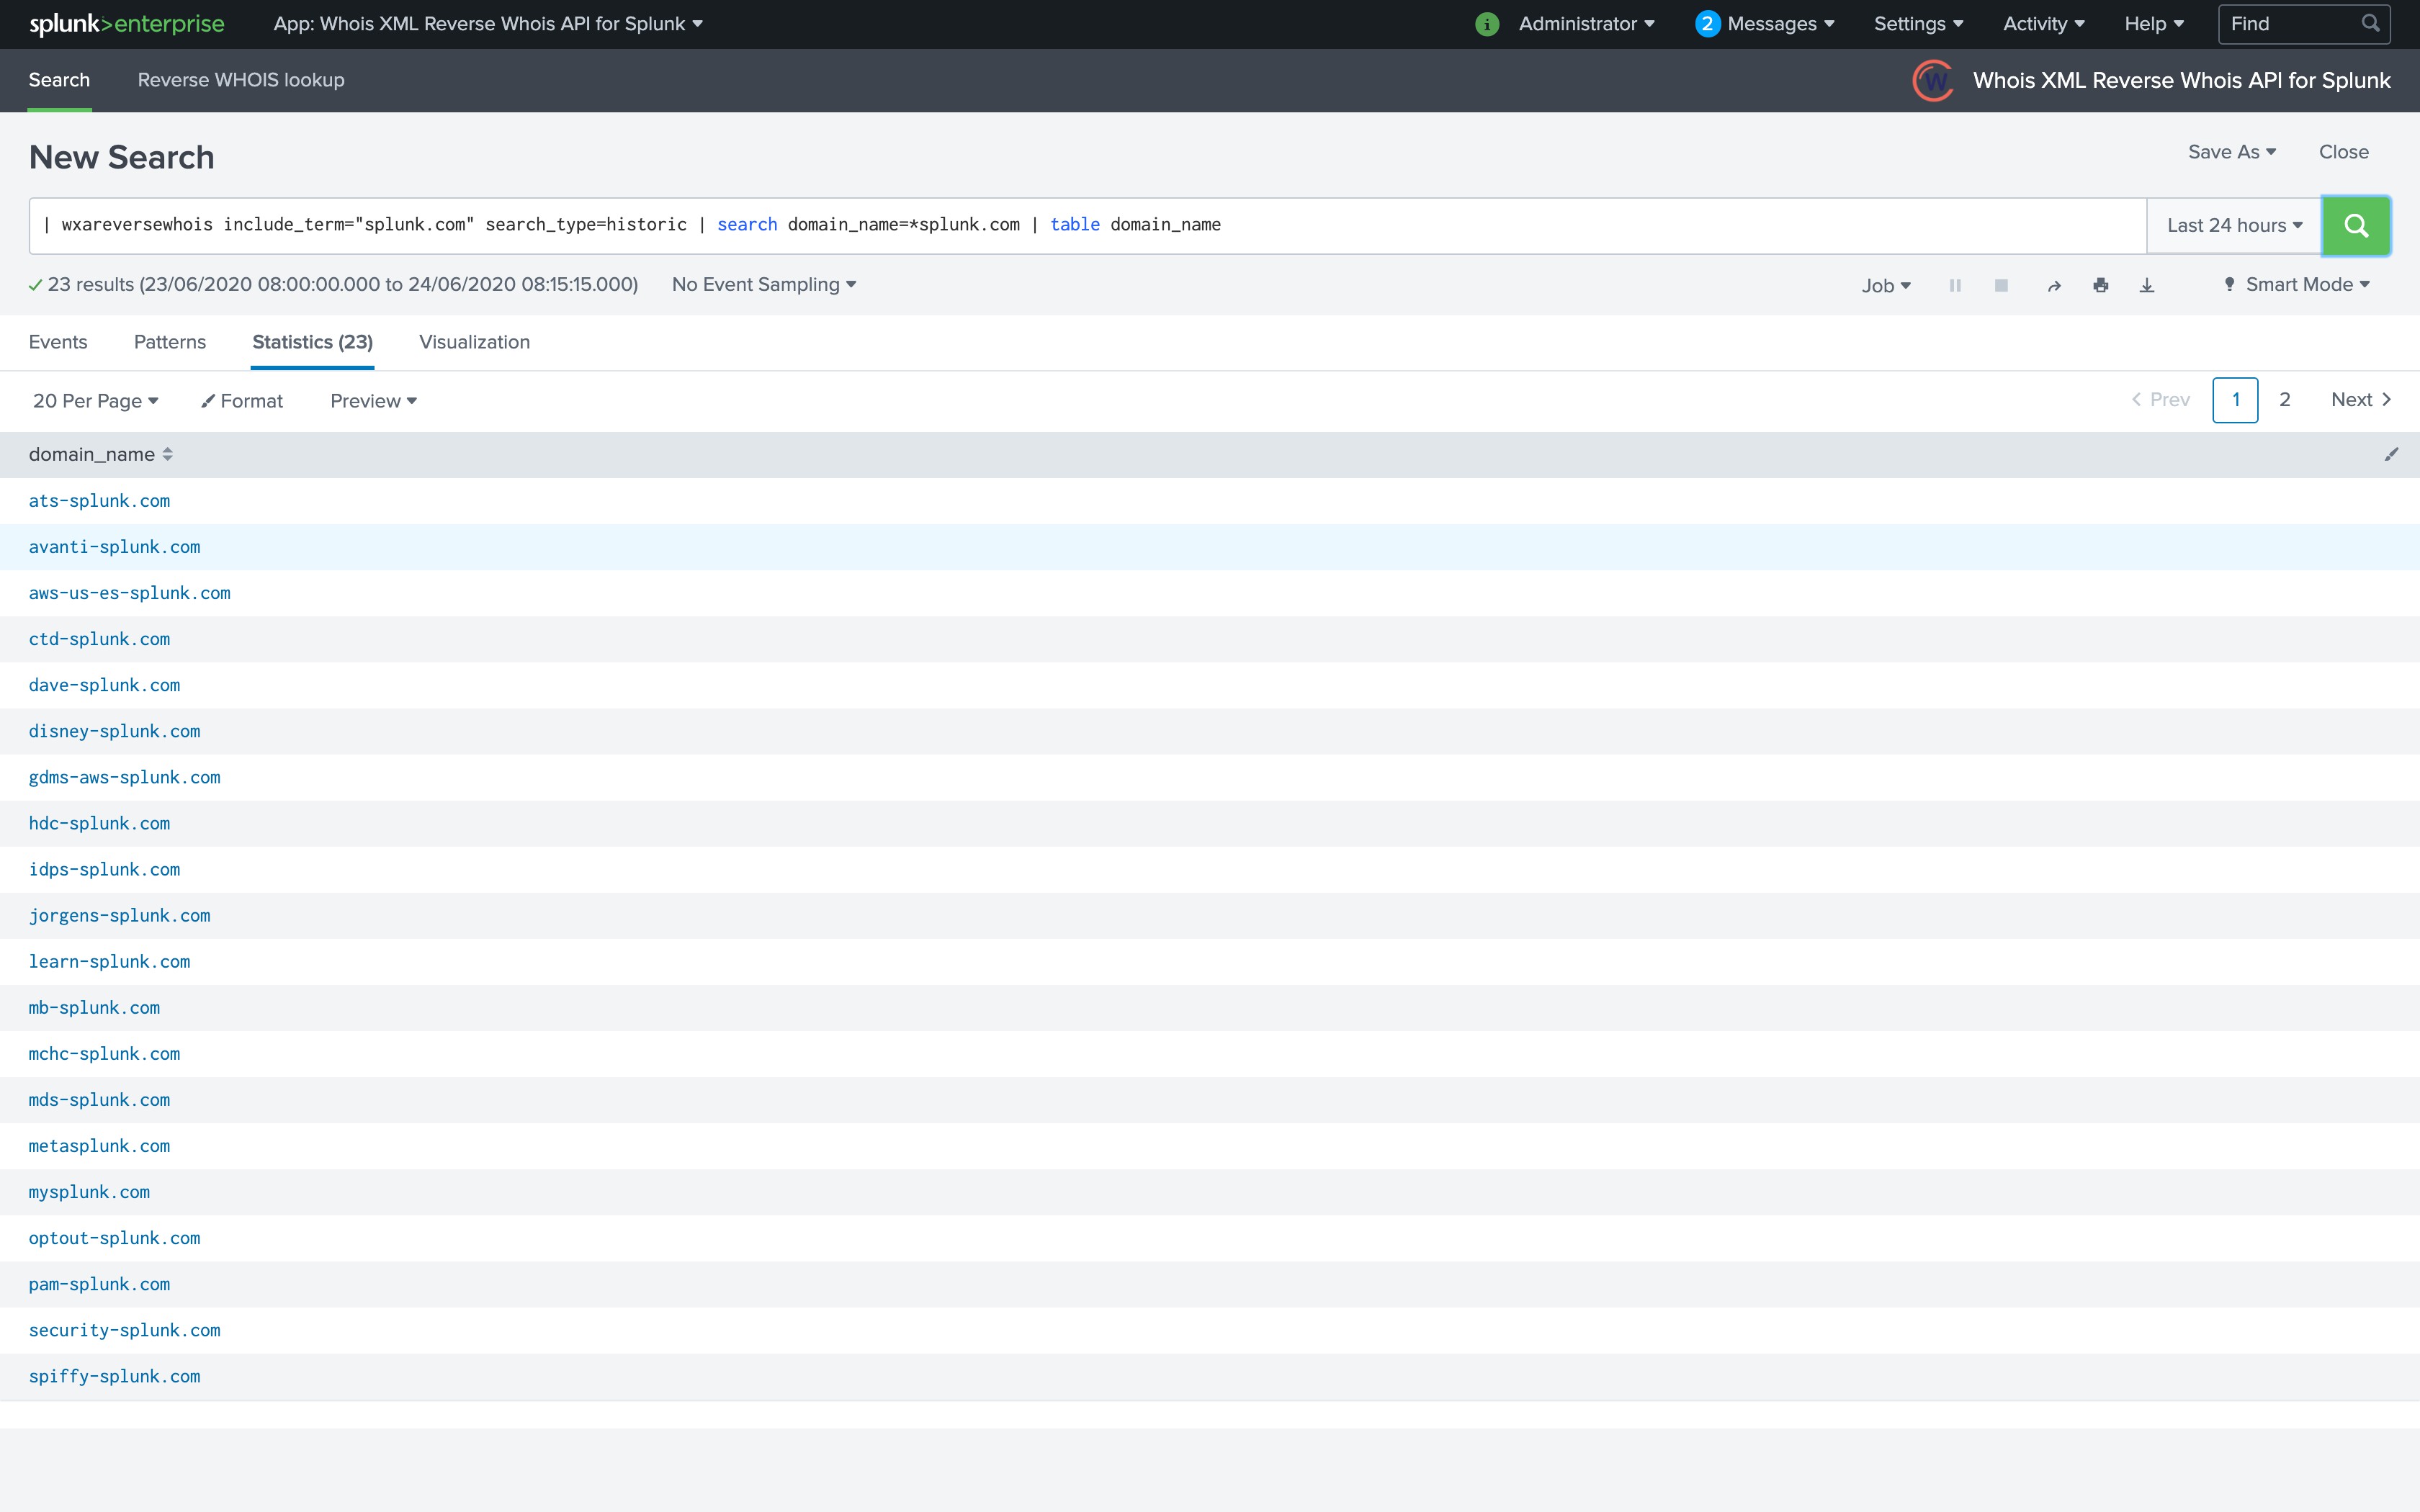Click into the search query input

pos(1087,226)
